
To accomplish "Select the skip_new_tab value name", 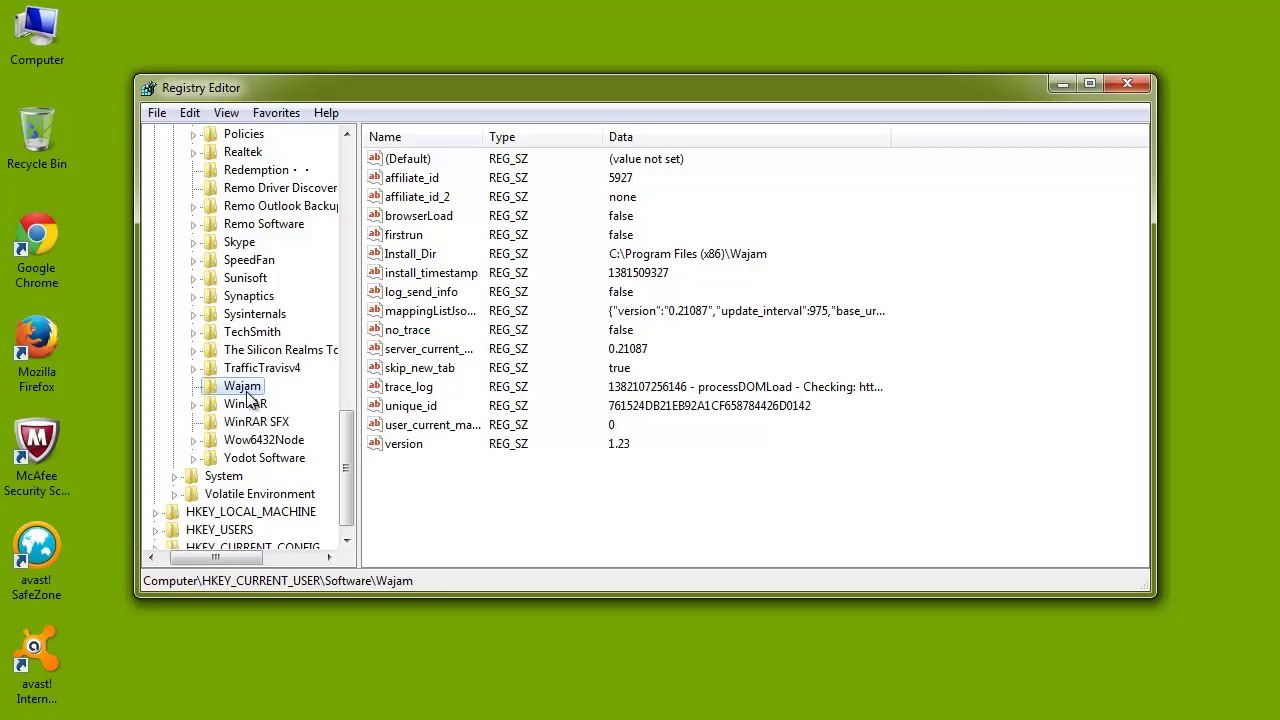I will tap(420, 368).
